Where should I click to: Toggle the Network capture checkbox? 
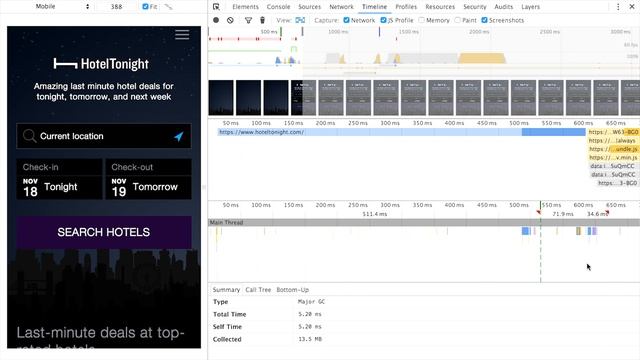(x=346, y=20)
